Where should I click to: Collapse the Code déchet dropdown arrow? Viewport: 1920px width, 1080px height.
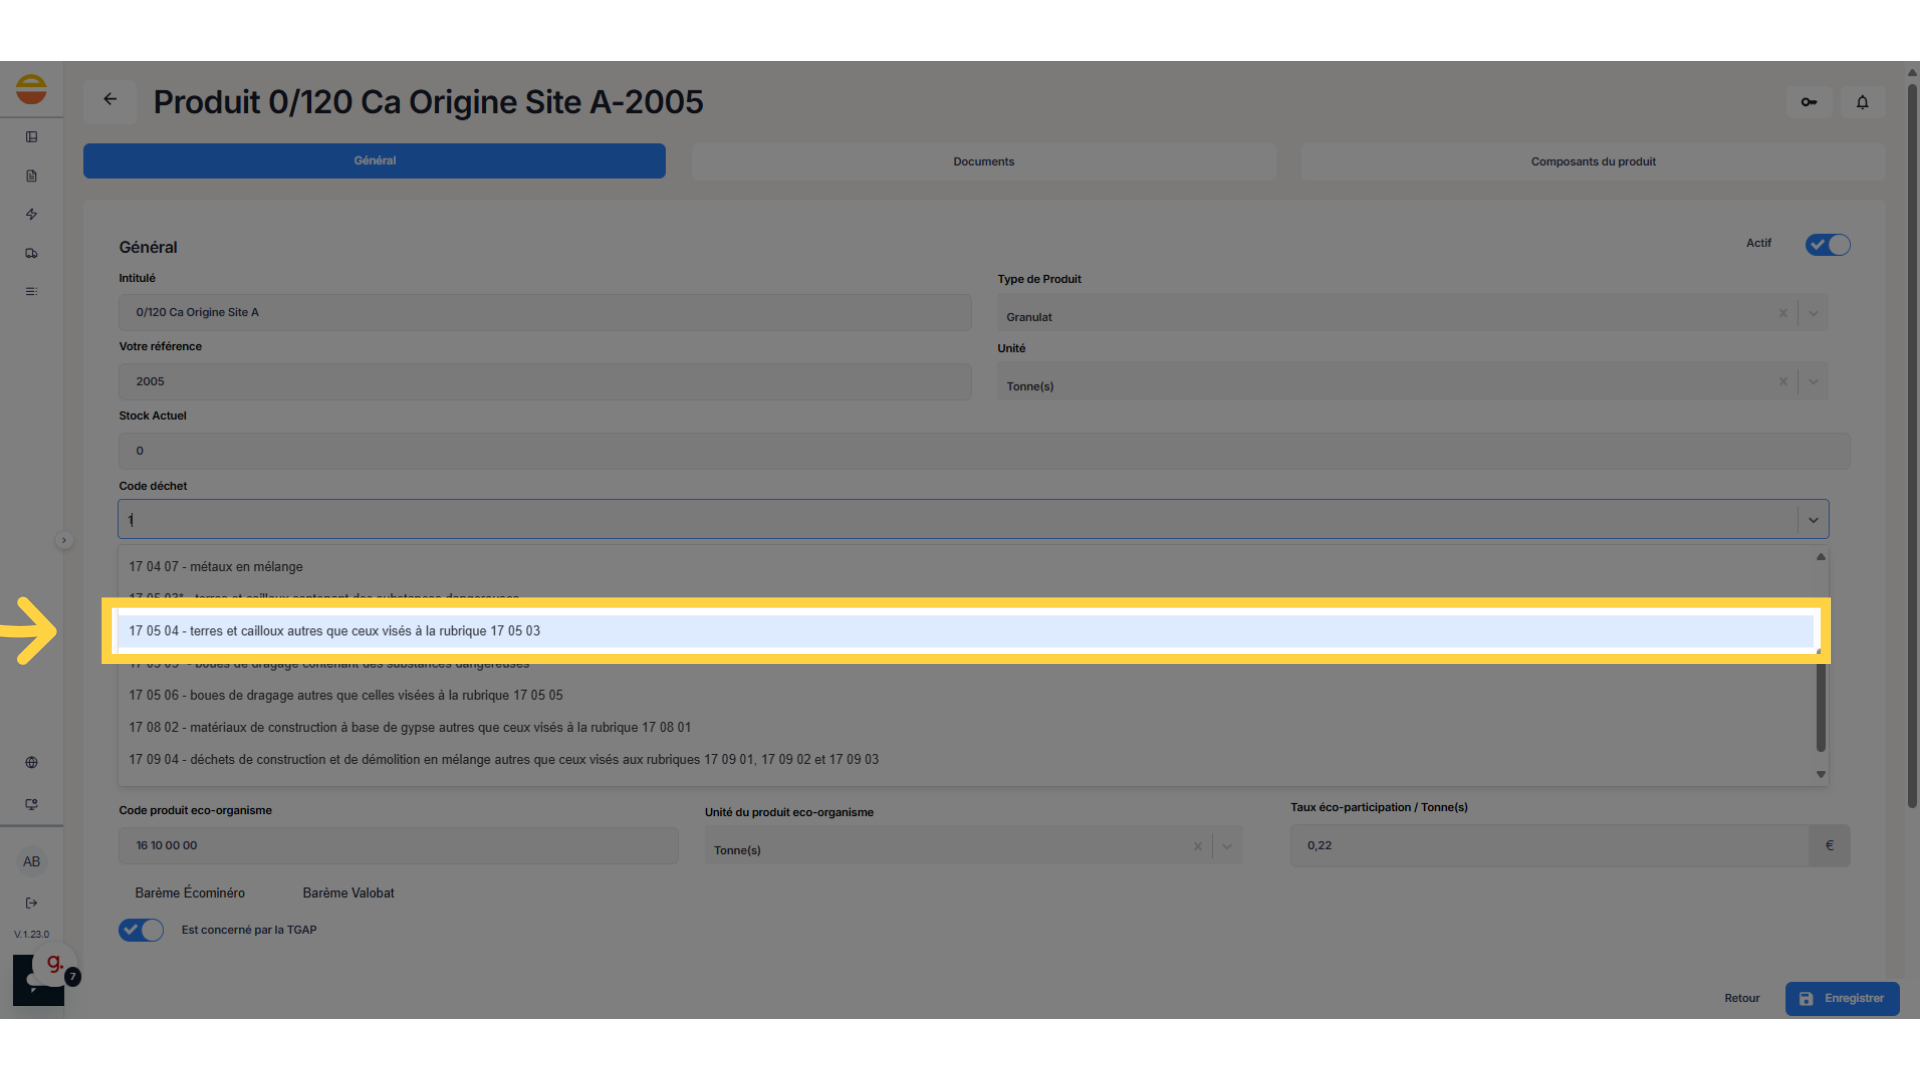point(1813,520)
